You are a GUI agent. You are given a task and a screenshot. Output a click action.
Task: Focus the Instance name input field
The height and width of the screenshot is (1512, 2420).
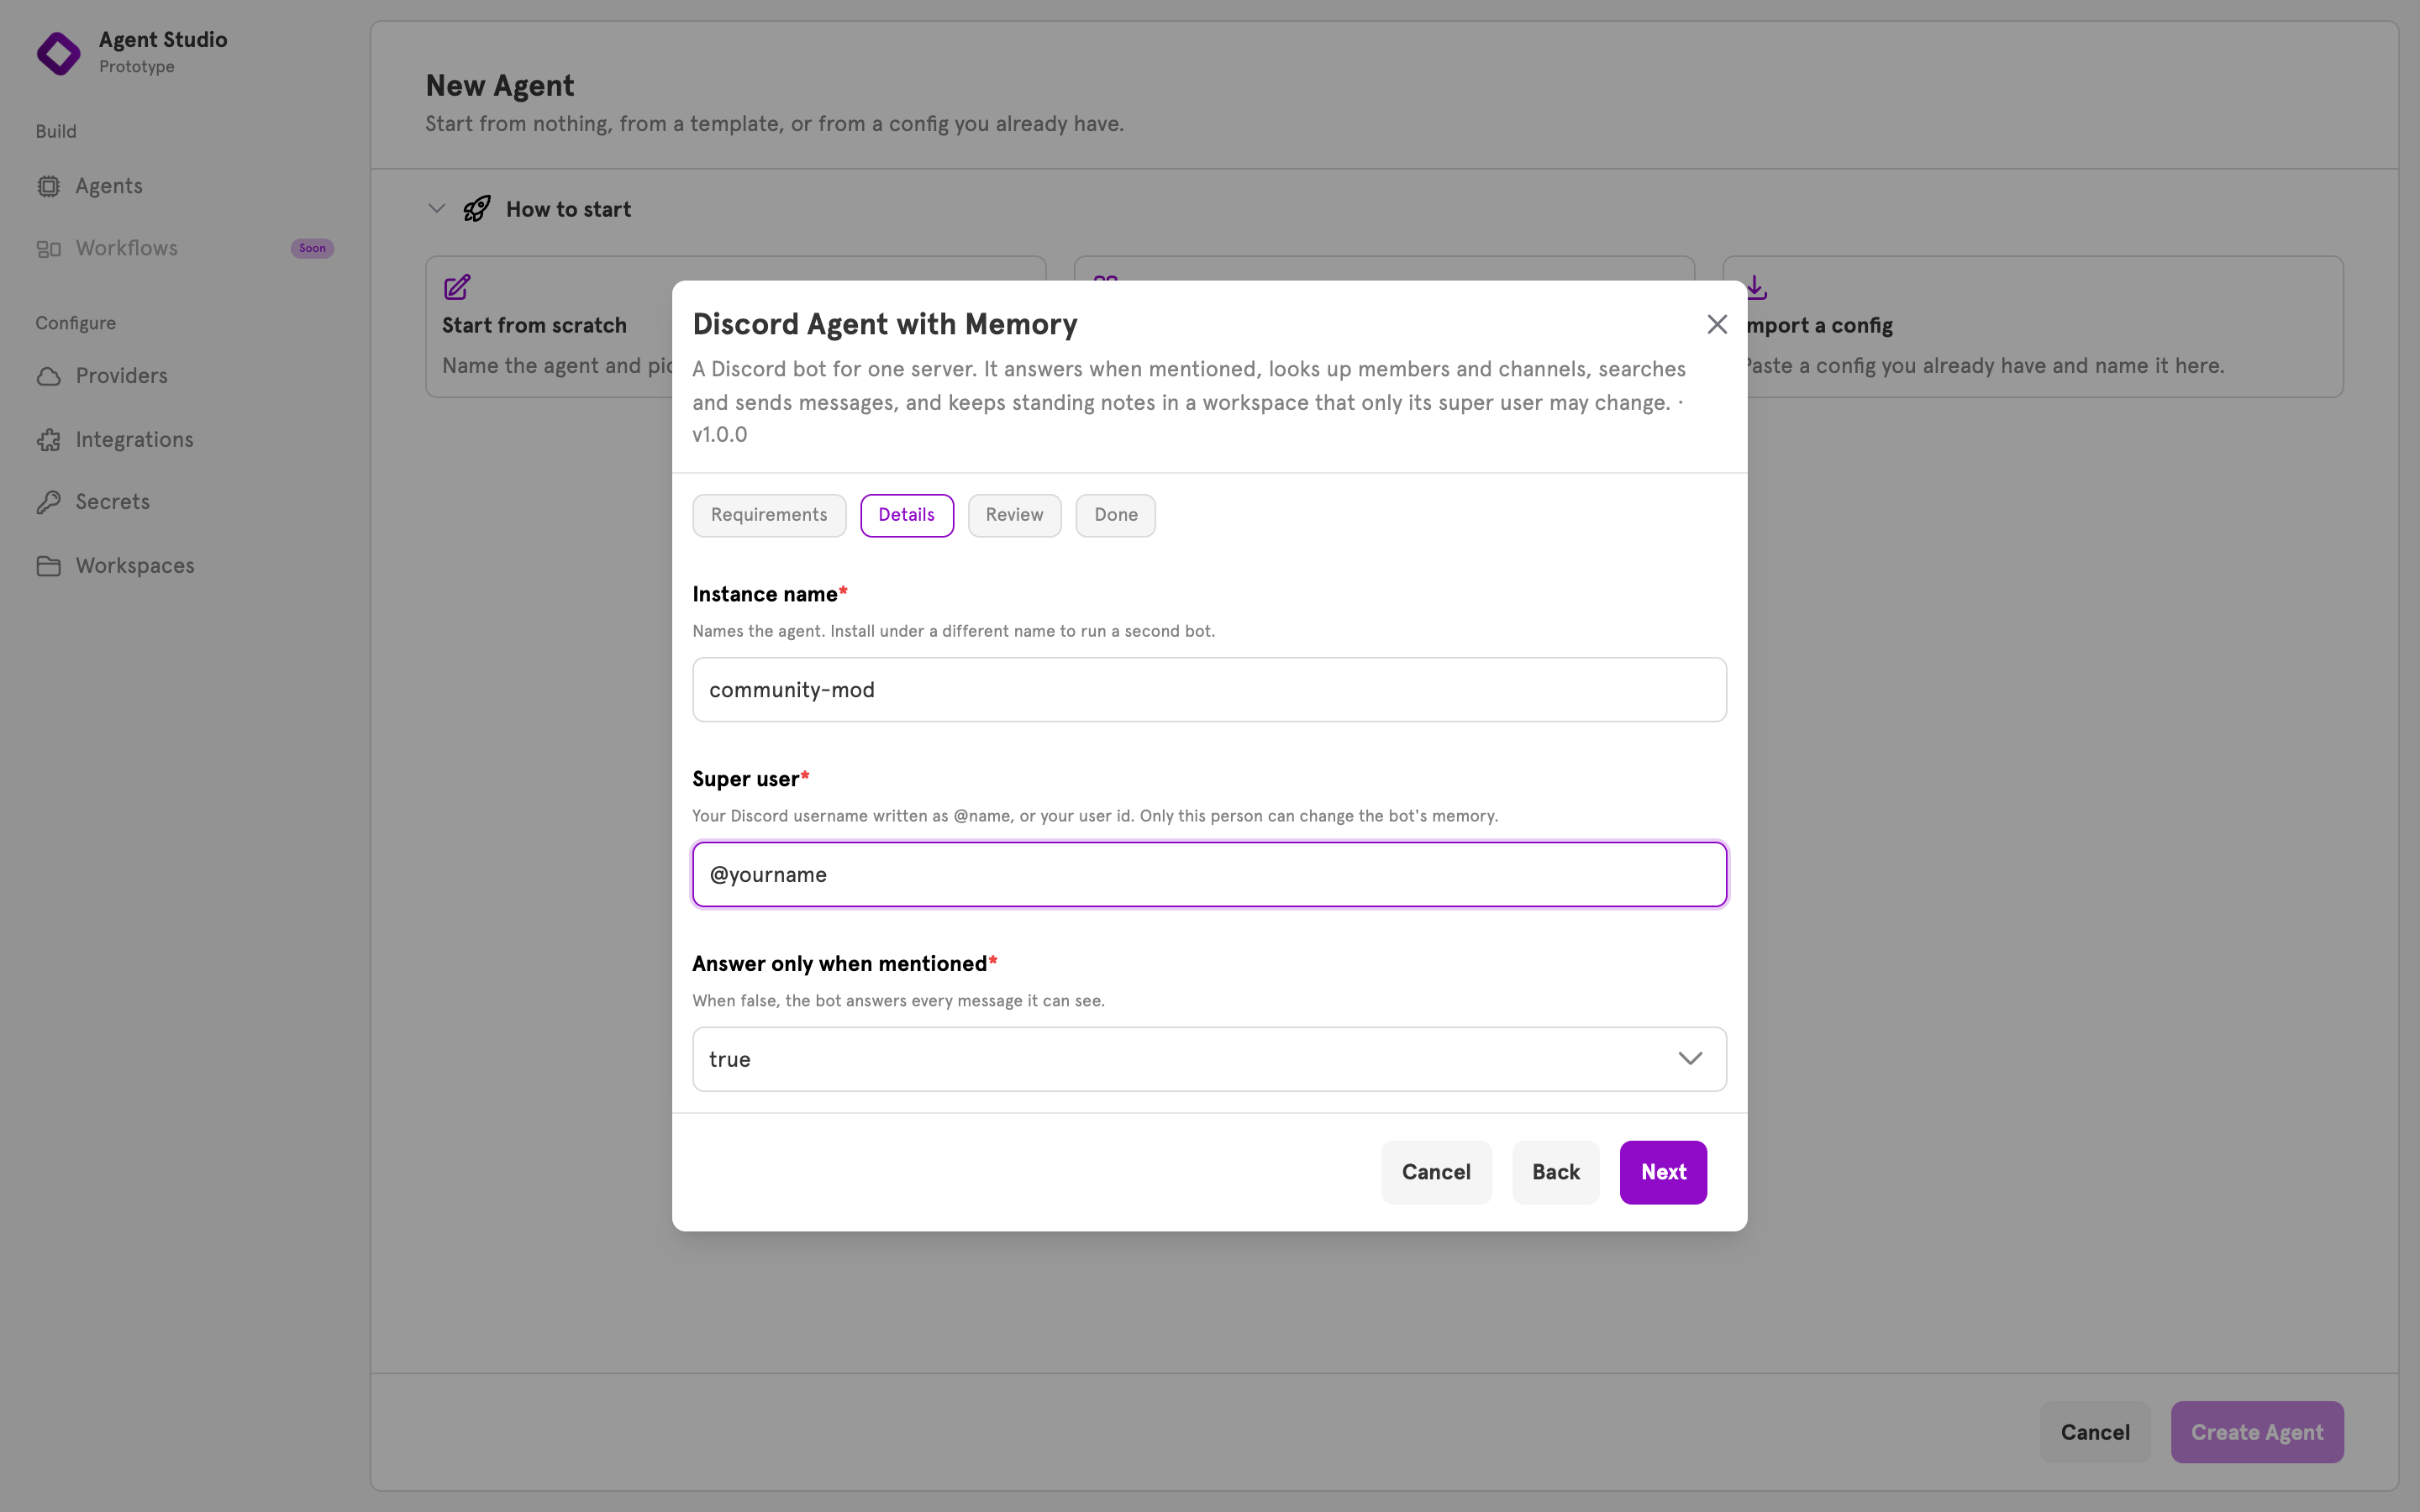click(1209, 690)
